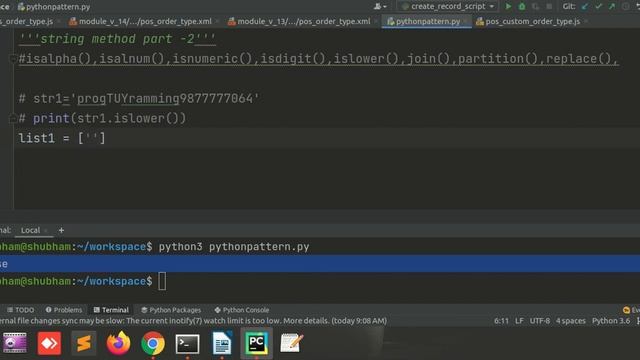Image resolution: width=640 pixels, height=360 pixels.
Task: Close the Local terminal session tab
Action: point(46,231)
